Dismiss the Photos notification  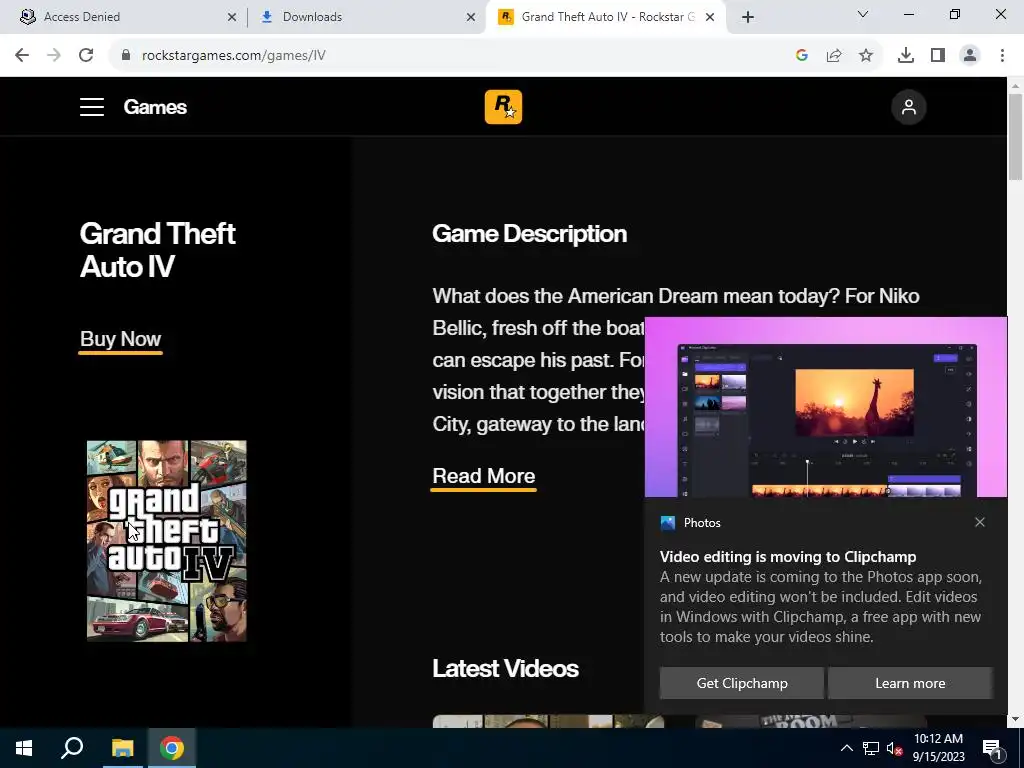click(x=980, y=522)
